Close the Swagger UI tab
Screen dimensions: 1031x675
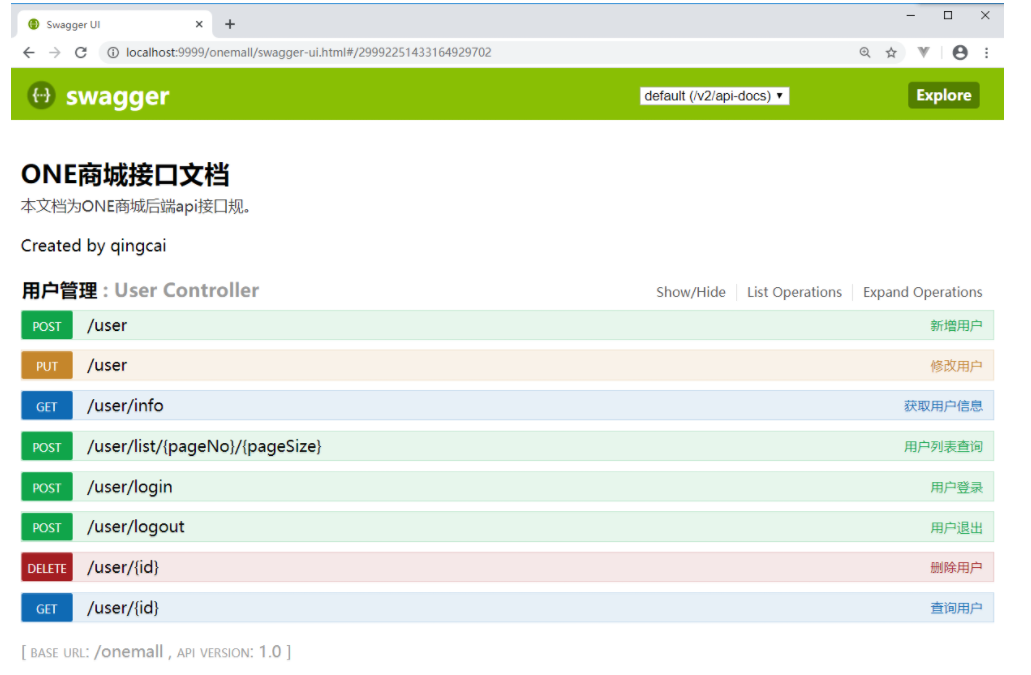(199, 24)
